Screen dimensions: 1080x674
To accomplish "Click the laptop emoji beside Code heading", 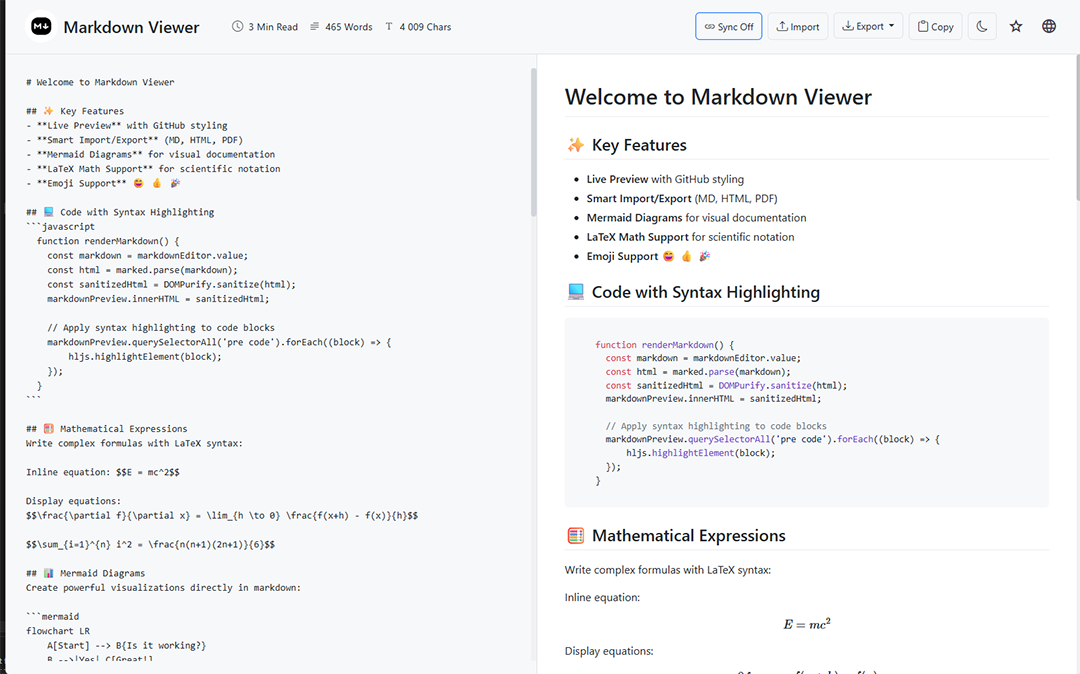I will click(x=575, y=292).
